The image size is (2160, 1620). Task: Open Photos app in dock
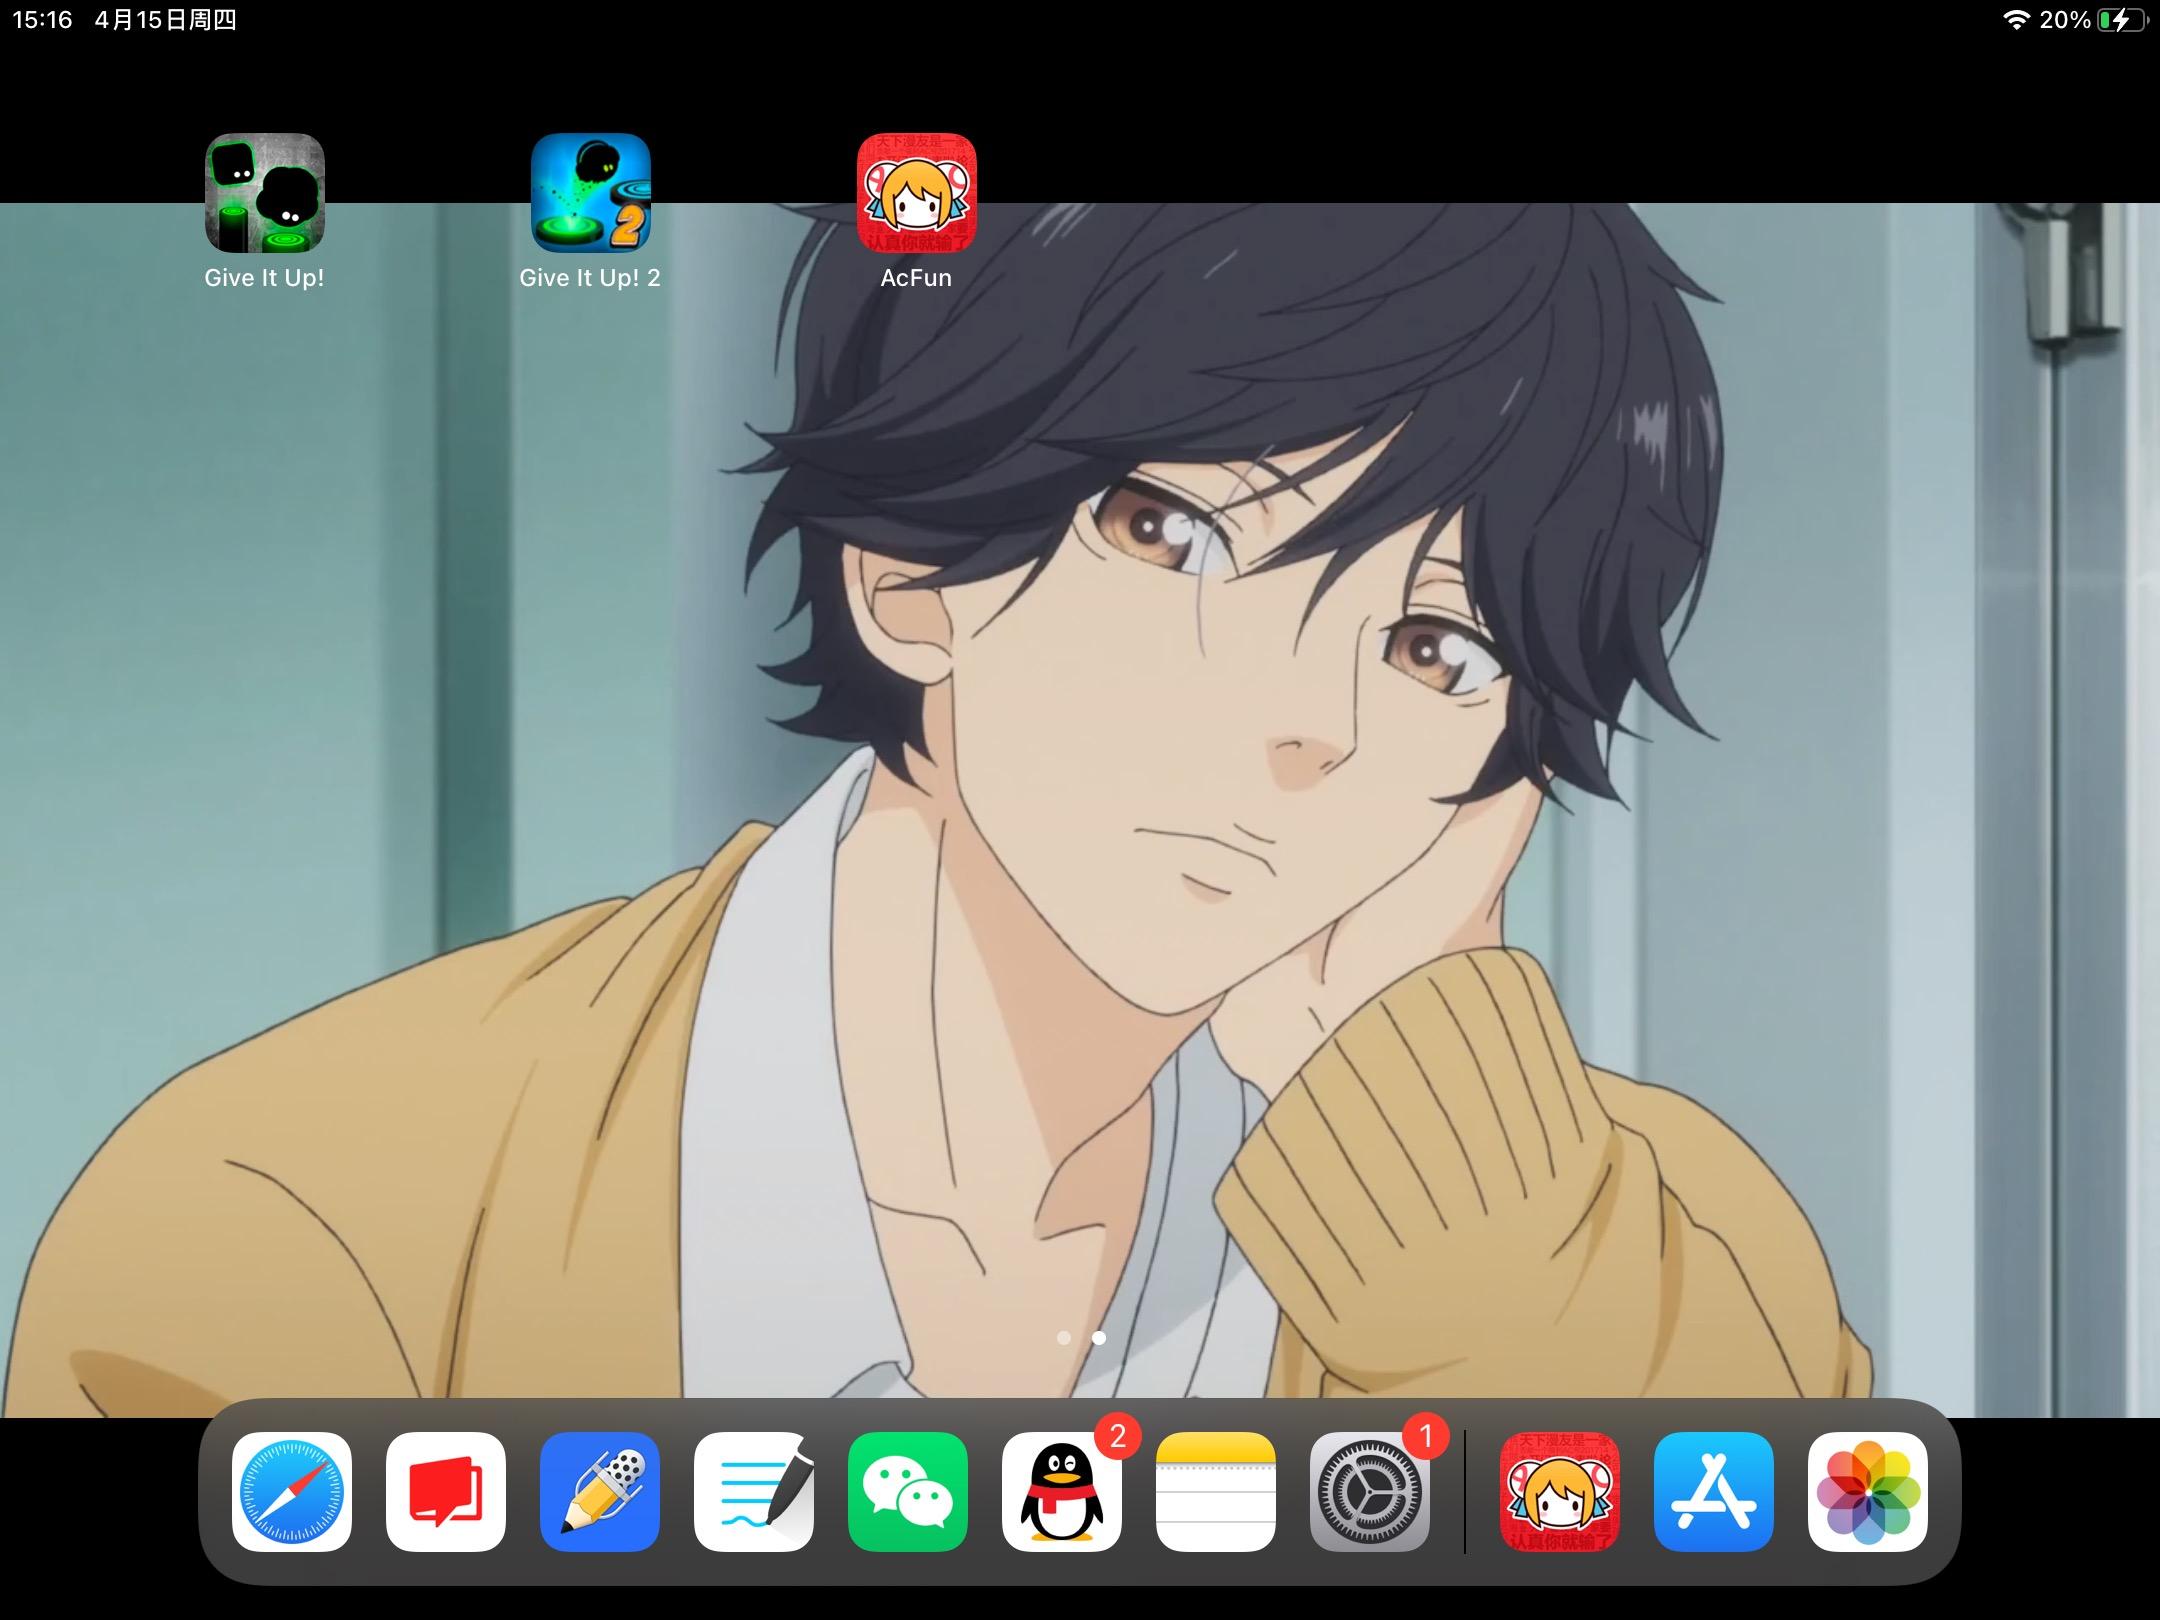pyautogui.click(x=1868, y=1492)
